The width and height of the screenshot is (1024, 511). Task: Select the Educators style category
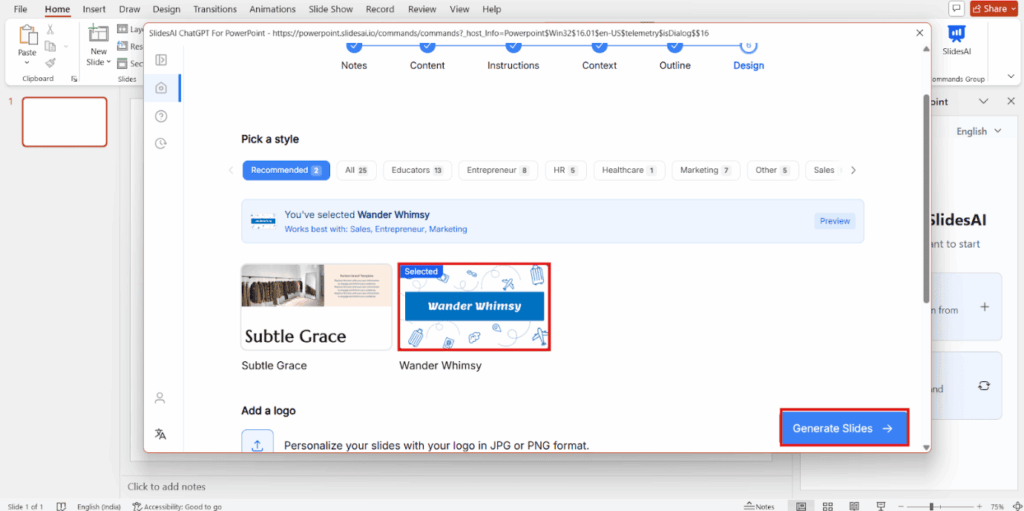(417, 170)
